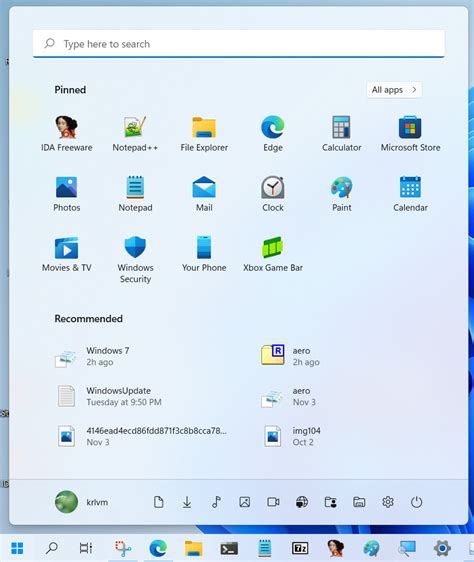Open the Calendar app
Image resolution: width=474 pixels, height=562 pixels.
tap(410, 194)
